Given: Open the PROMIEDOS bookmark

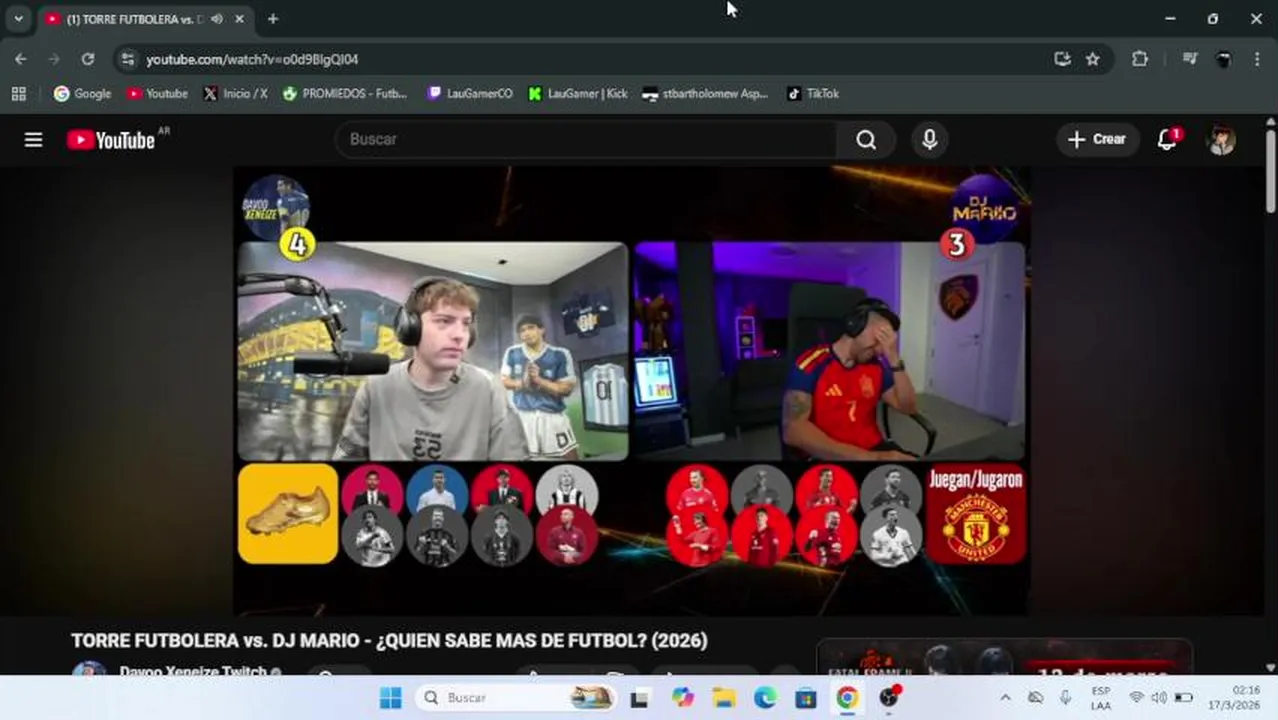Looking at the screenshot, I should 345,94.
